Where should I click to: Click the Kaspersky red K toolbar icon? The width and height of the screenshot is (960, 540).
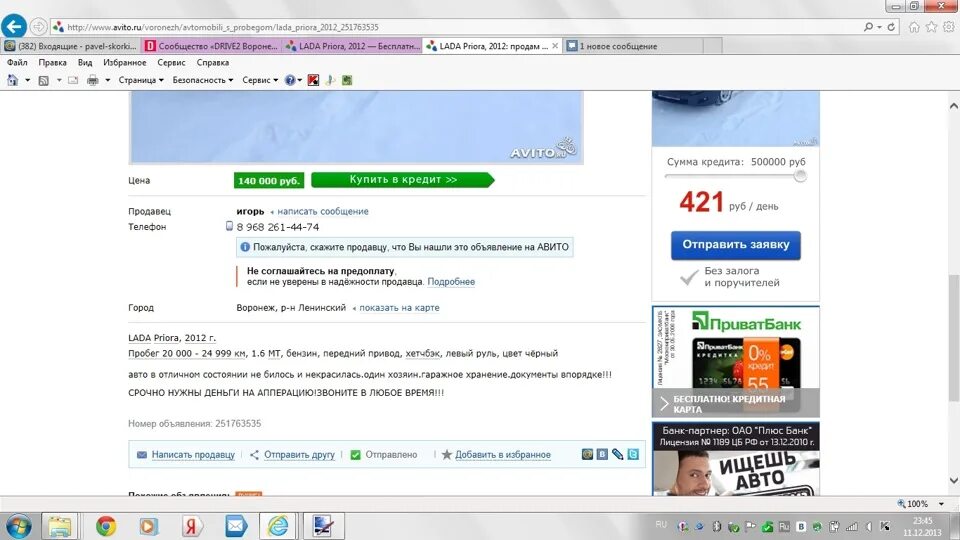(313, 80)
